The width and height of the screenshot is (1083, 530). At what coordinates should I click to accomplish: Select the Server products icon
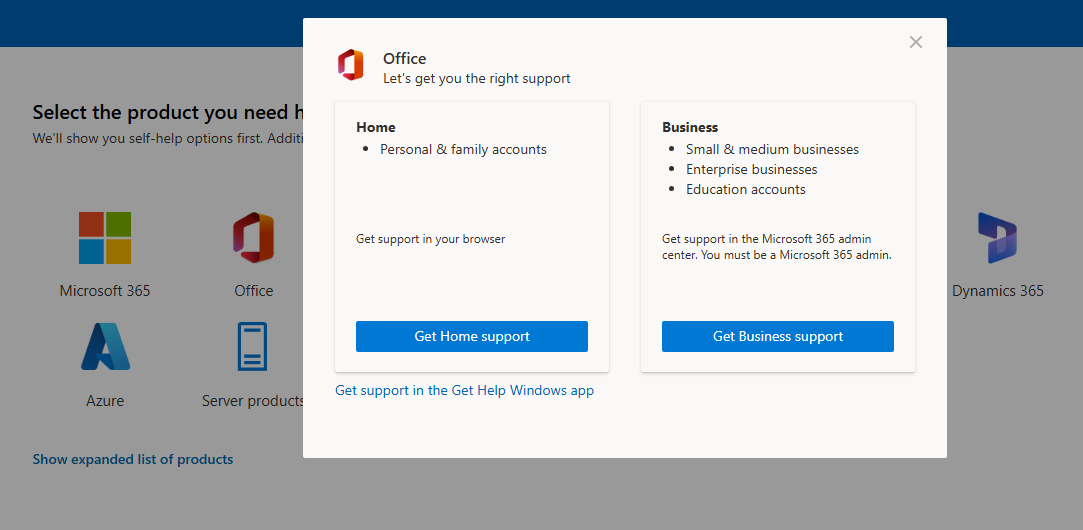tap(252, 347)
